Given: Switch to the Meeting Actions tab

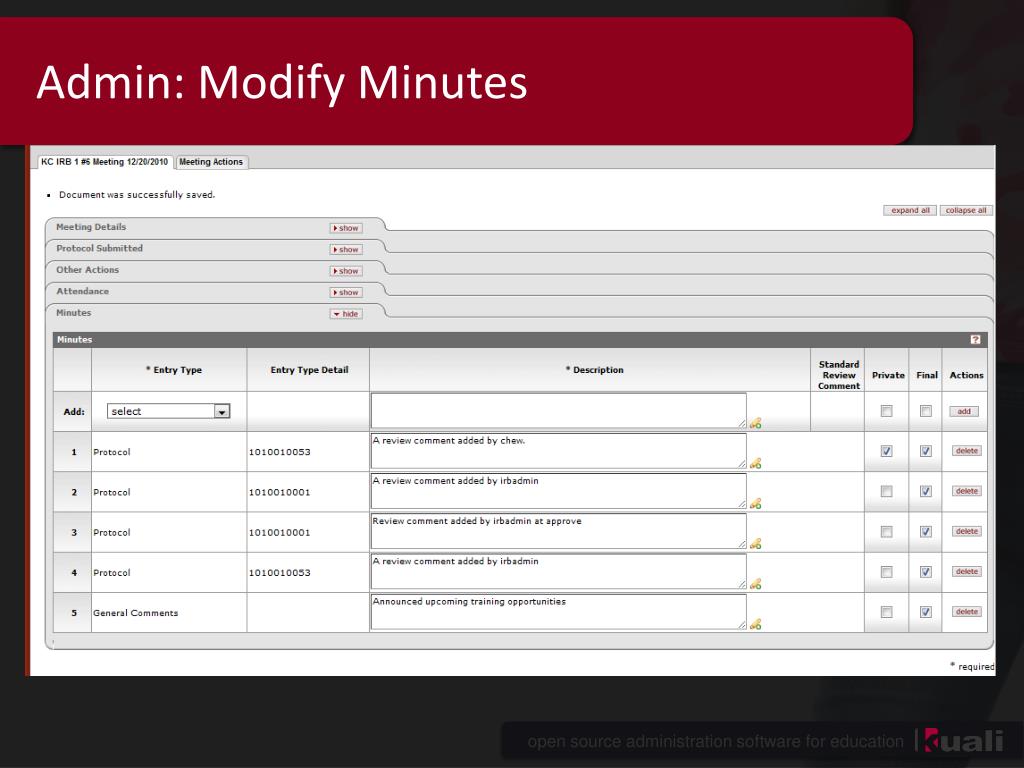Looking at the screenshot, I should point(211,162).
